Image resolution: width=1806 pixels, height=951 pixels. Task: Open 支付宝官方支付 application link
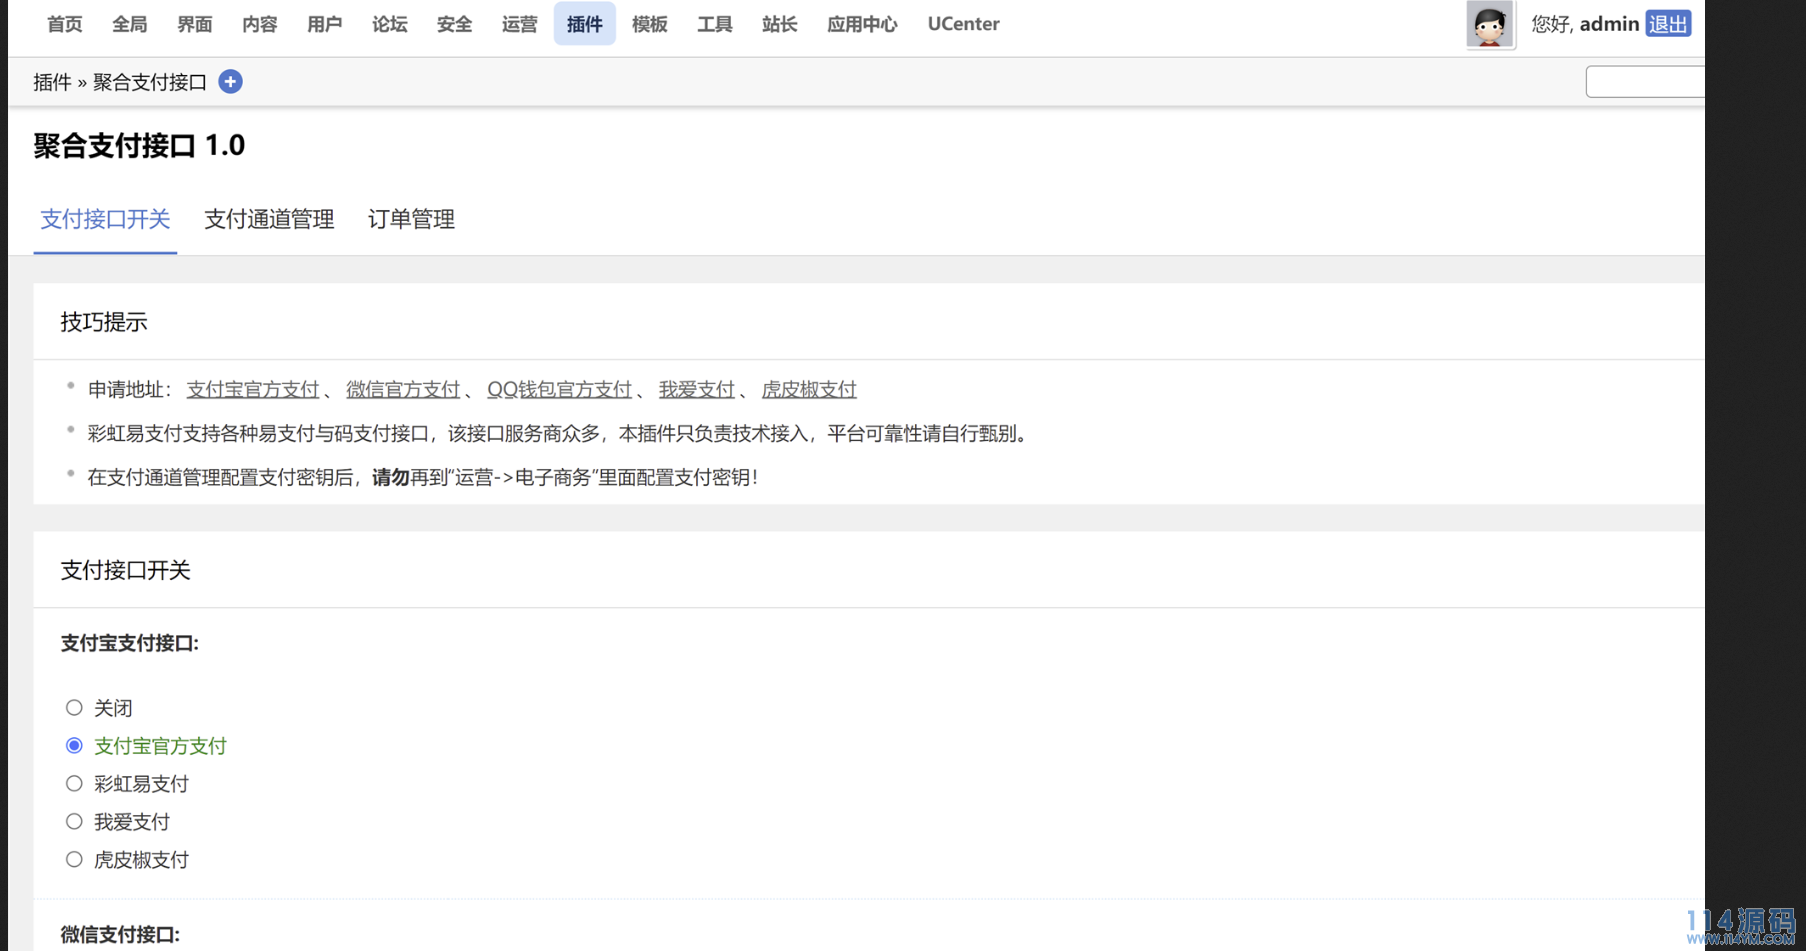pyautogui.click(x=252, y=390)
